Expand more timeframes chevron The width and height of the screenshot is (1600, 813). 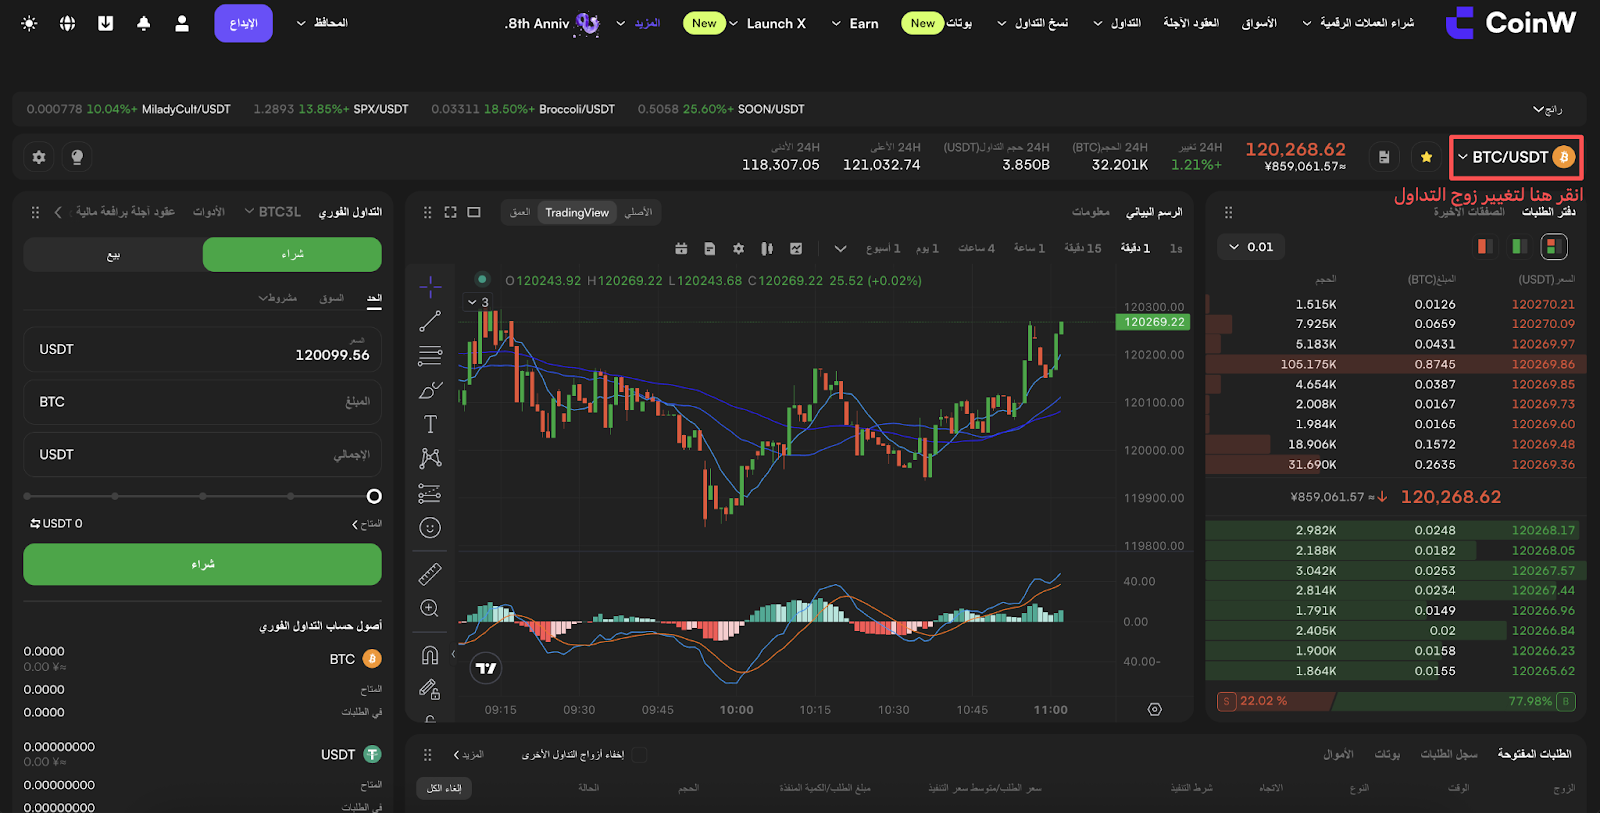click(840, 248)
